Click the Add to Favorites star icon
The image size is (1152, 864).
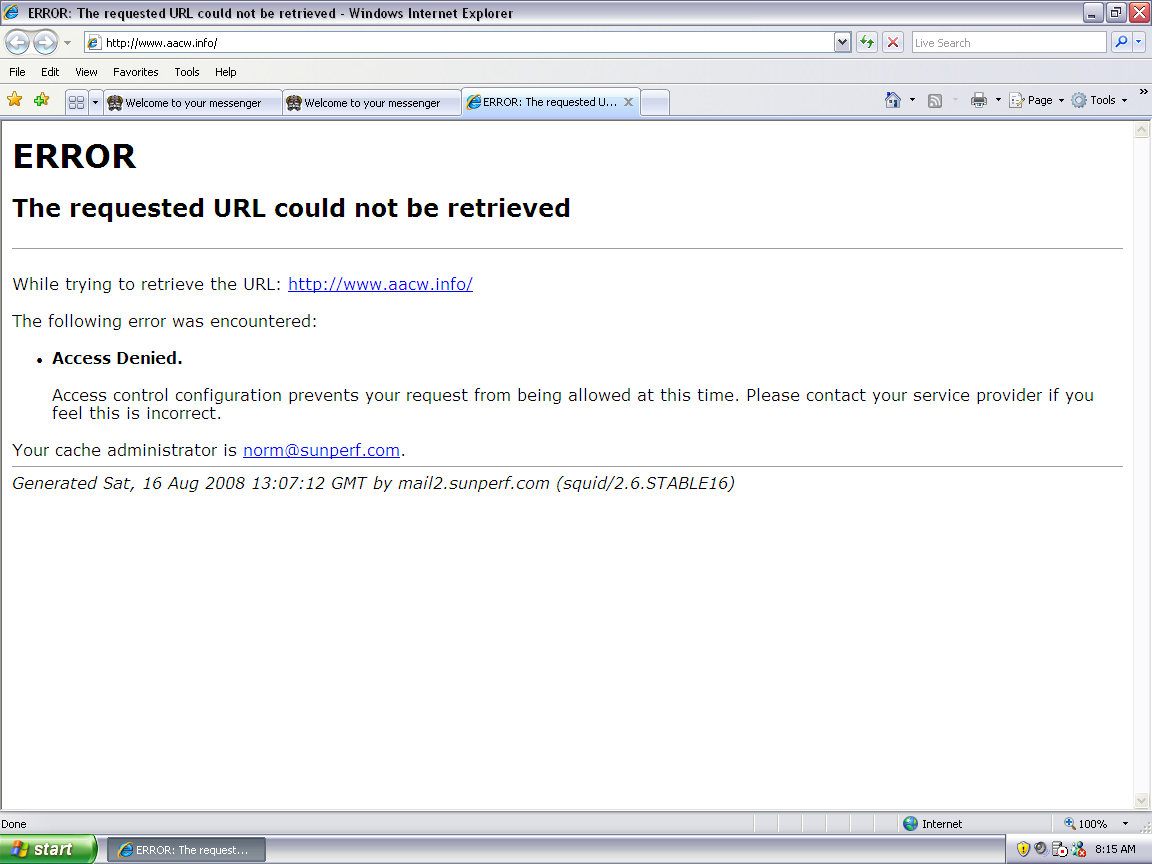(x=41, y=100)
